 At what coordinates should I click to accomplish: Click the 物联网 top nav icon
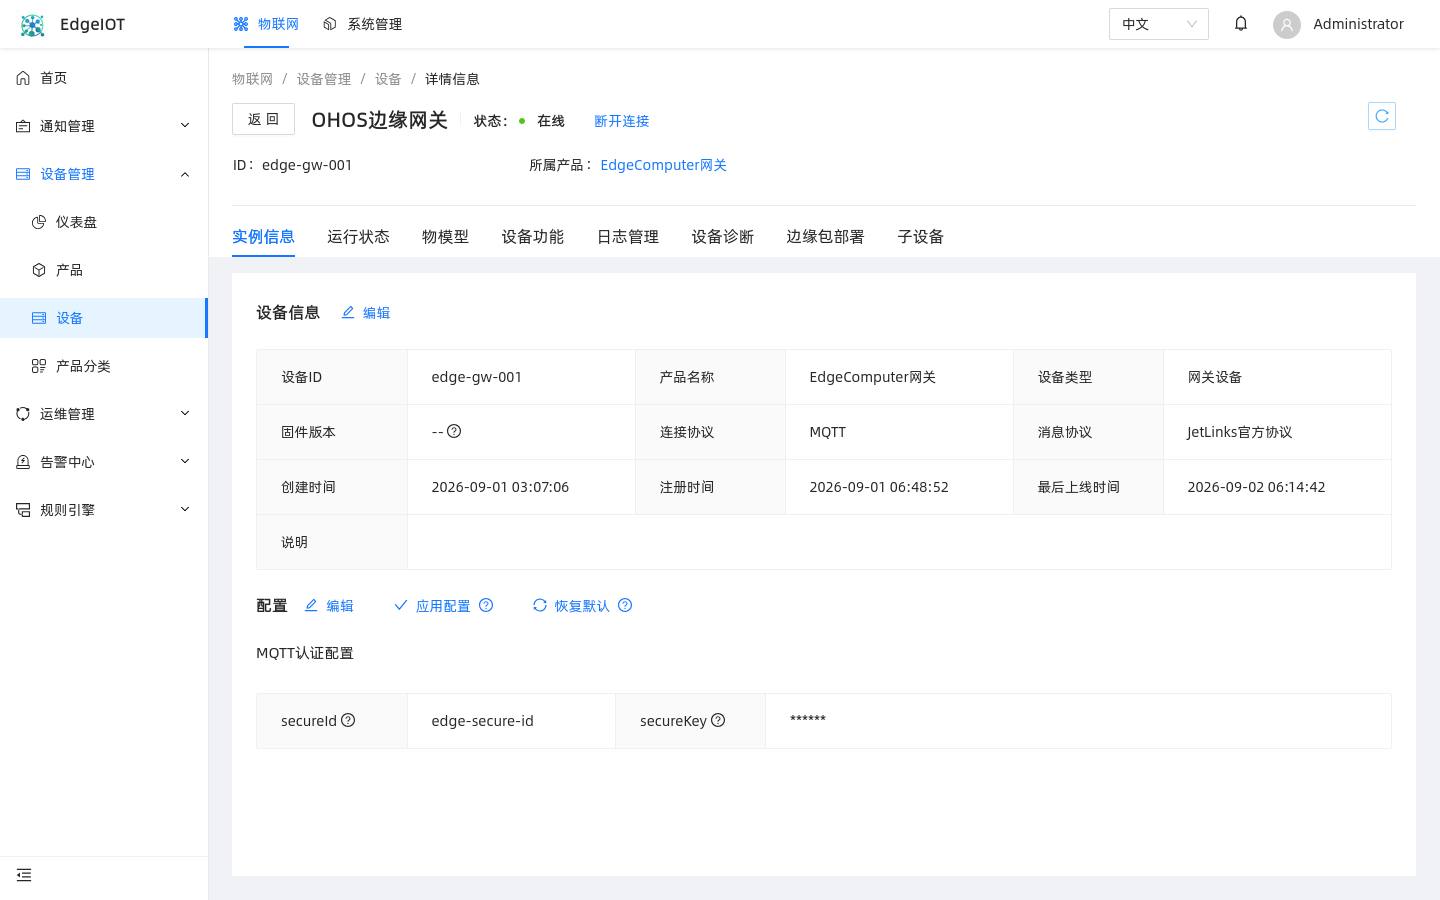point(241,24)
